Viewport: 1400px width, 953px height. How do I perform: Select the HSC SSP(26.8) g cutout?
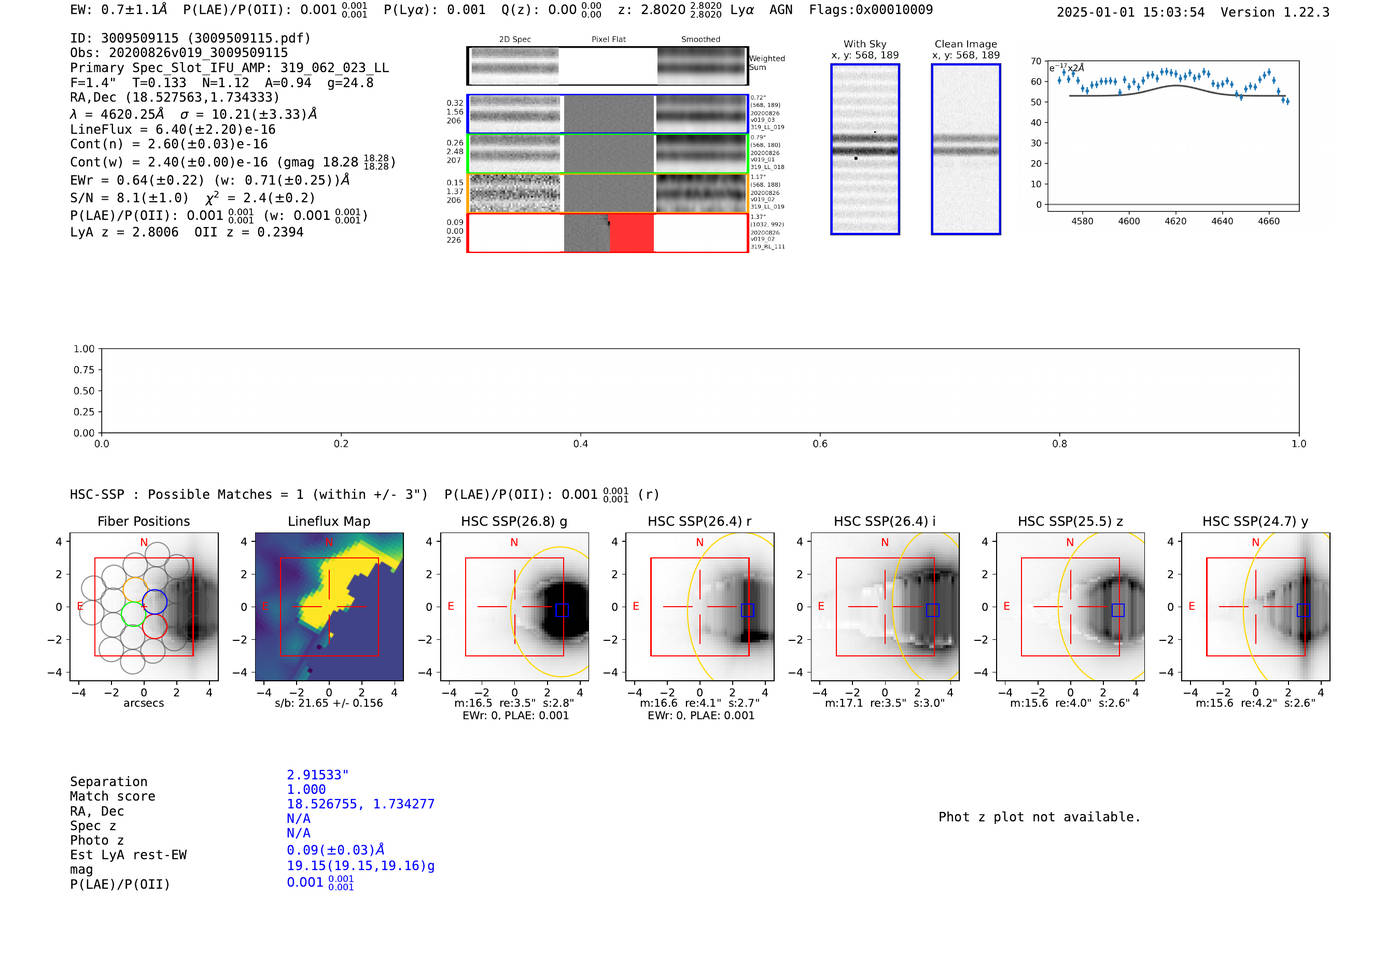[x=514, y=607]
